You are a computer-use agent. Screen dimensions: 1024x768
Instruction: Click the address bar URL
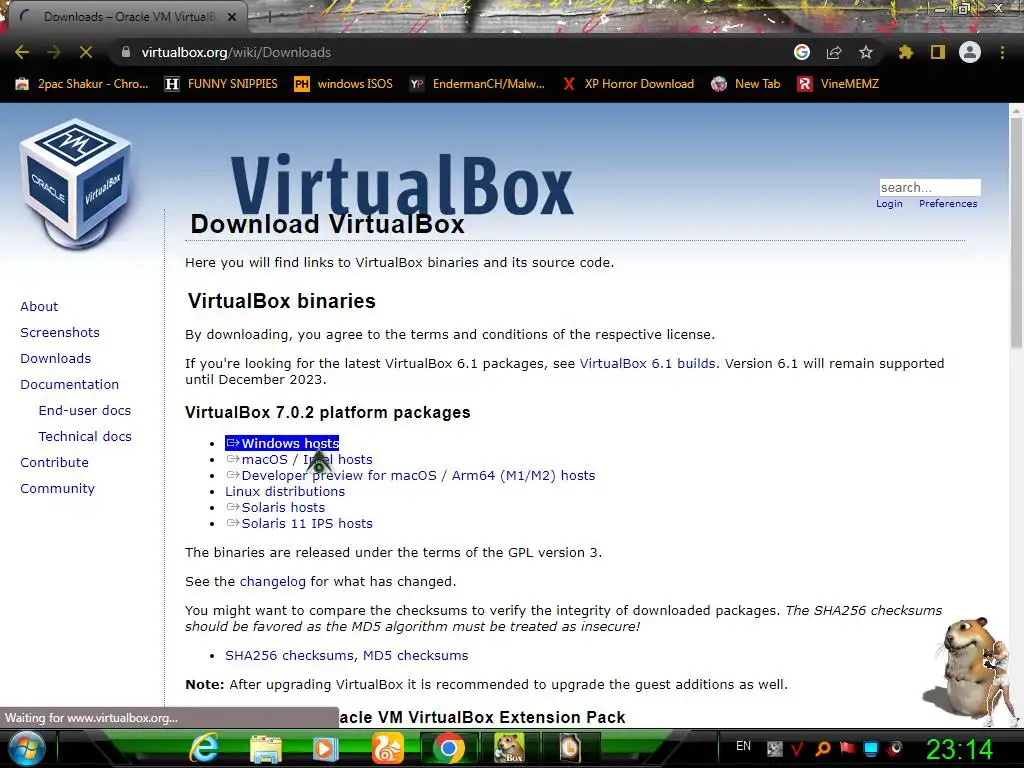tap(236, 52)
